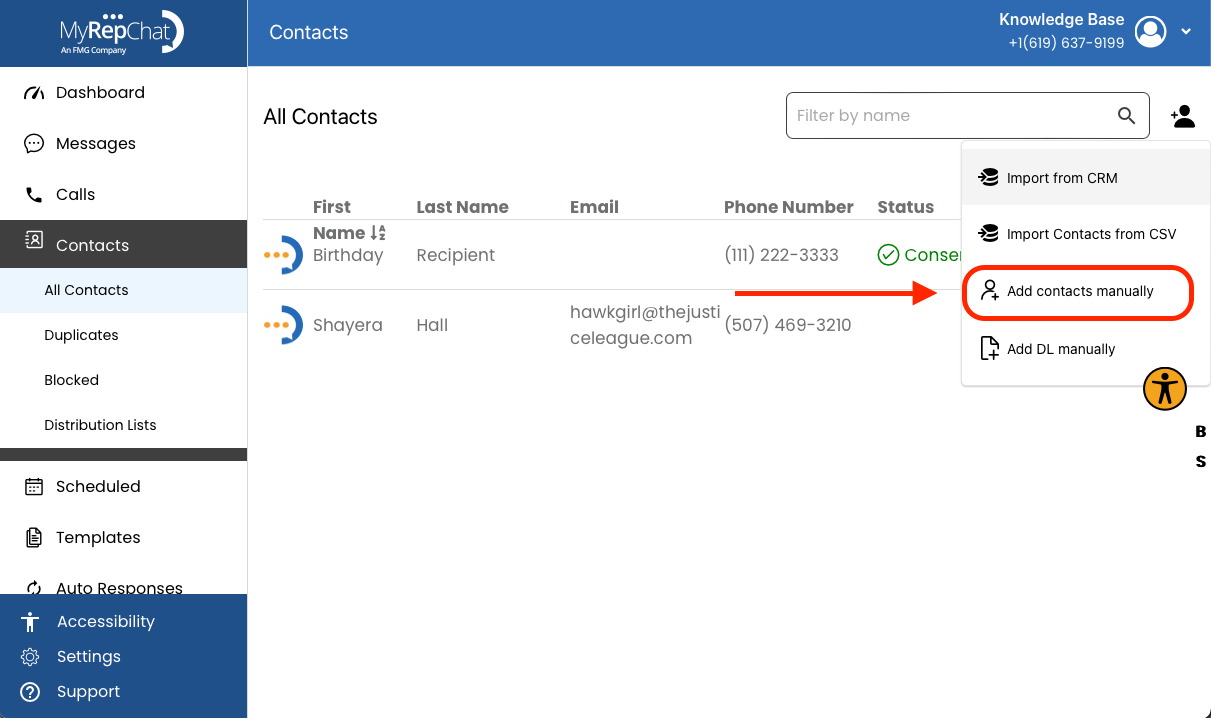The height and width of the screenshot is (718, 1211).
Task: Select Add contacts manually
Action: pyautogui.click(x=1079, y=292)
